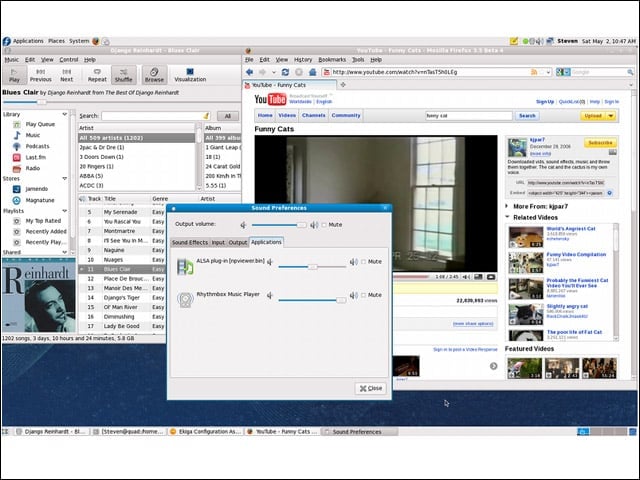Viewport: 640px width, 480px height.
Task: Collapse the Playlists section in Rhythmbox
Action: point(64,211)
